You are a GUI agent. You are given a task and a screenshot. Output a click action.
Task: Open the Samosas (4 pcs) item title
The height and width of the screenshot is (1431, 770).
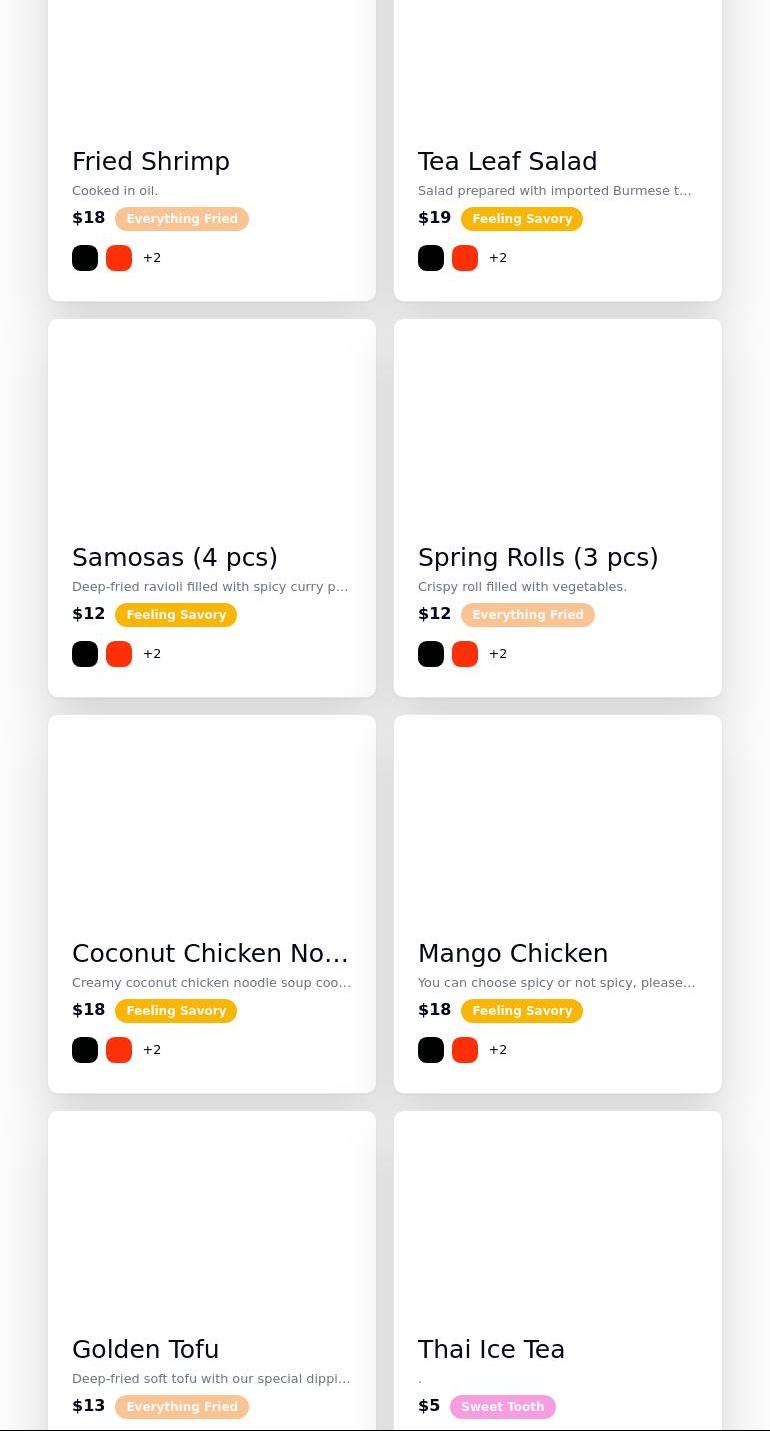[175, 557]
